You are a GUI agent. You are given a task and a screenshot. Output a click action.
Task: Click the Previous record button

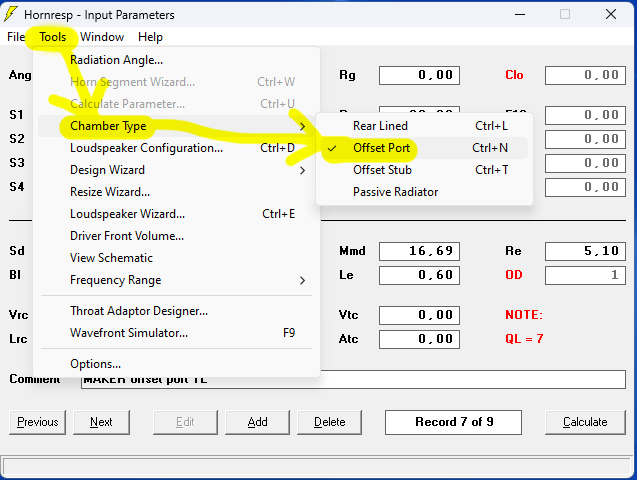tap(37, 422)
